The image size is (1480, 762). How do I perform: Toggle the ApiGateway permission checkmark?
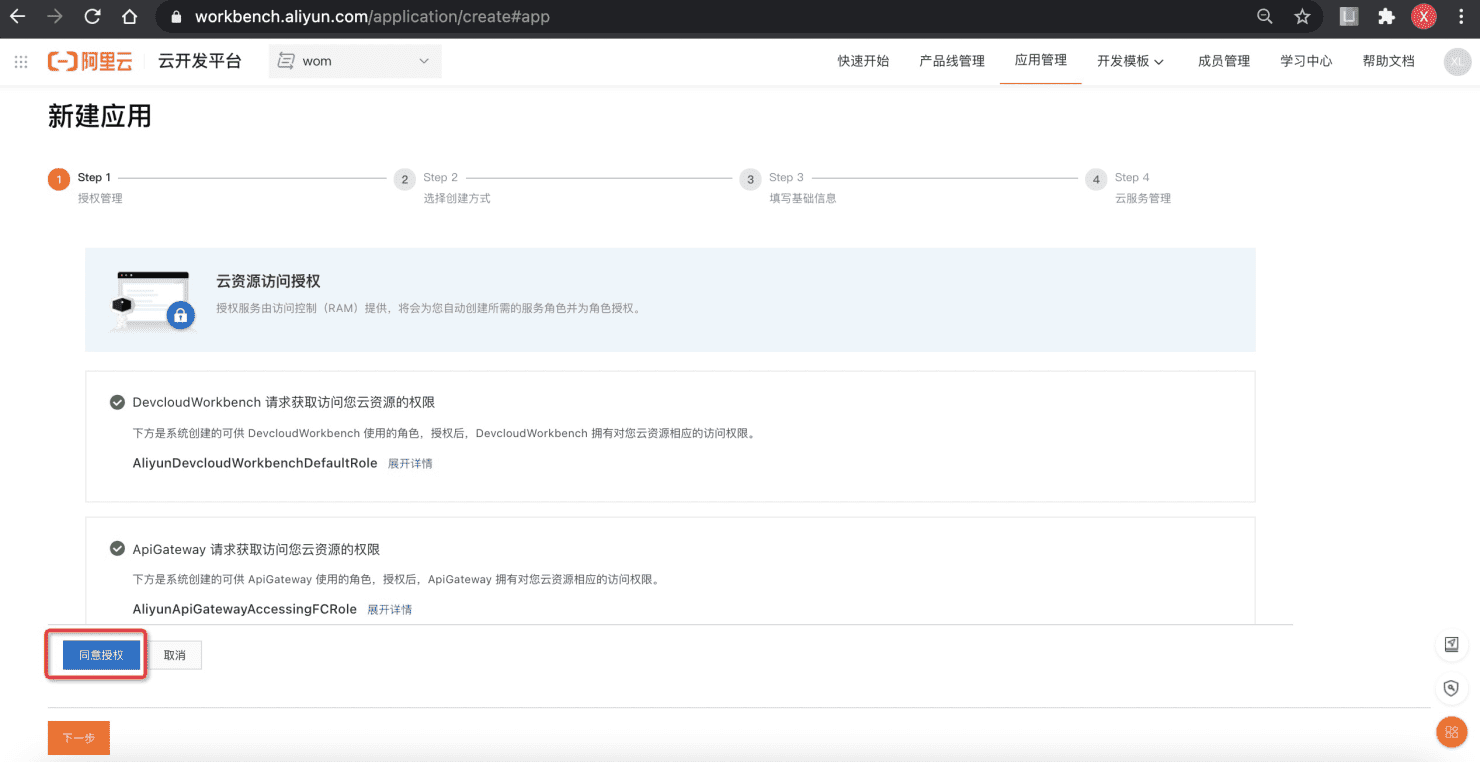[x=117, y=549]
